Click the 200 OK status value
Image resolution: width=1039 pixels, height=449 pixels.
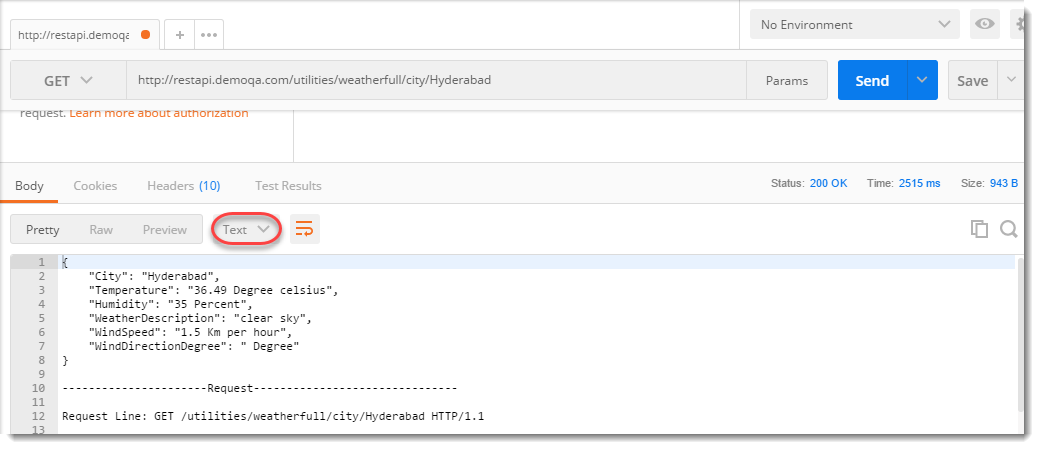click(828, 183)
